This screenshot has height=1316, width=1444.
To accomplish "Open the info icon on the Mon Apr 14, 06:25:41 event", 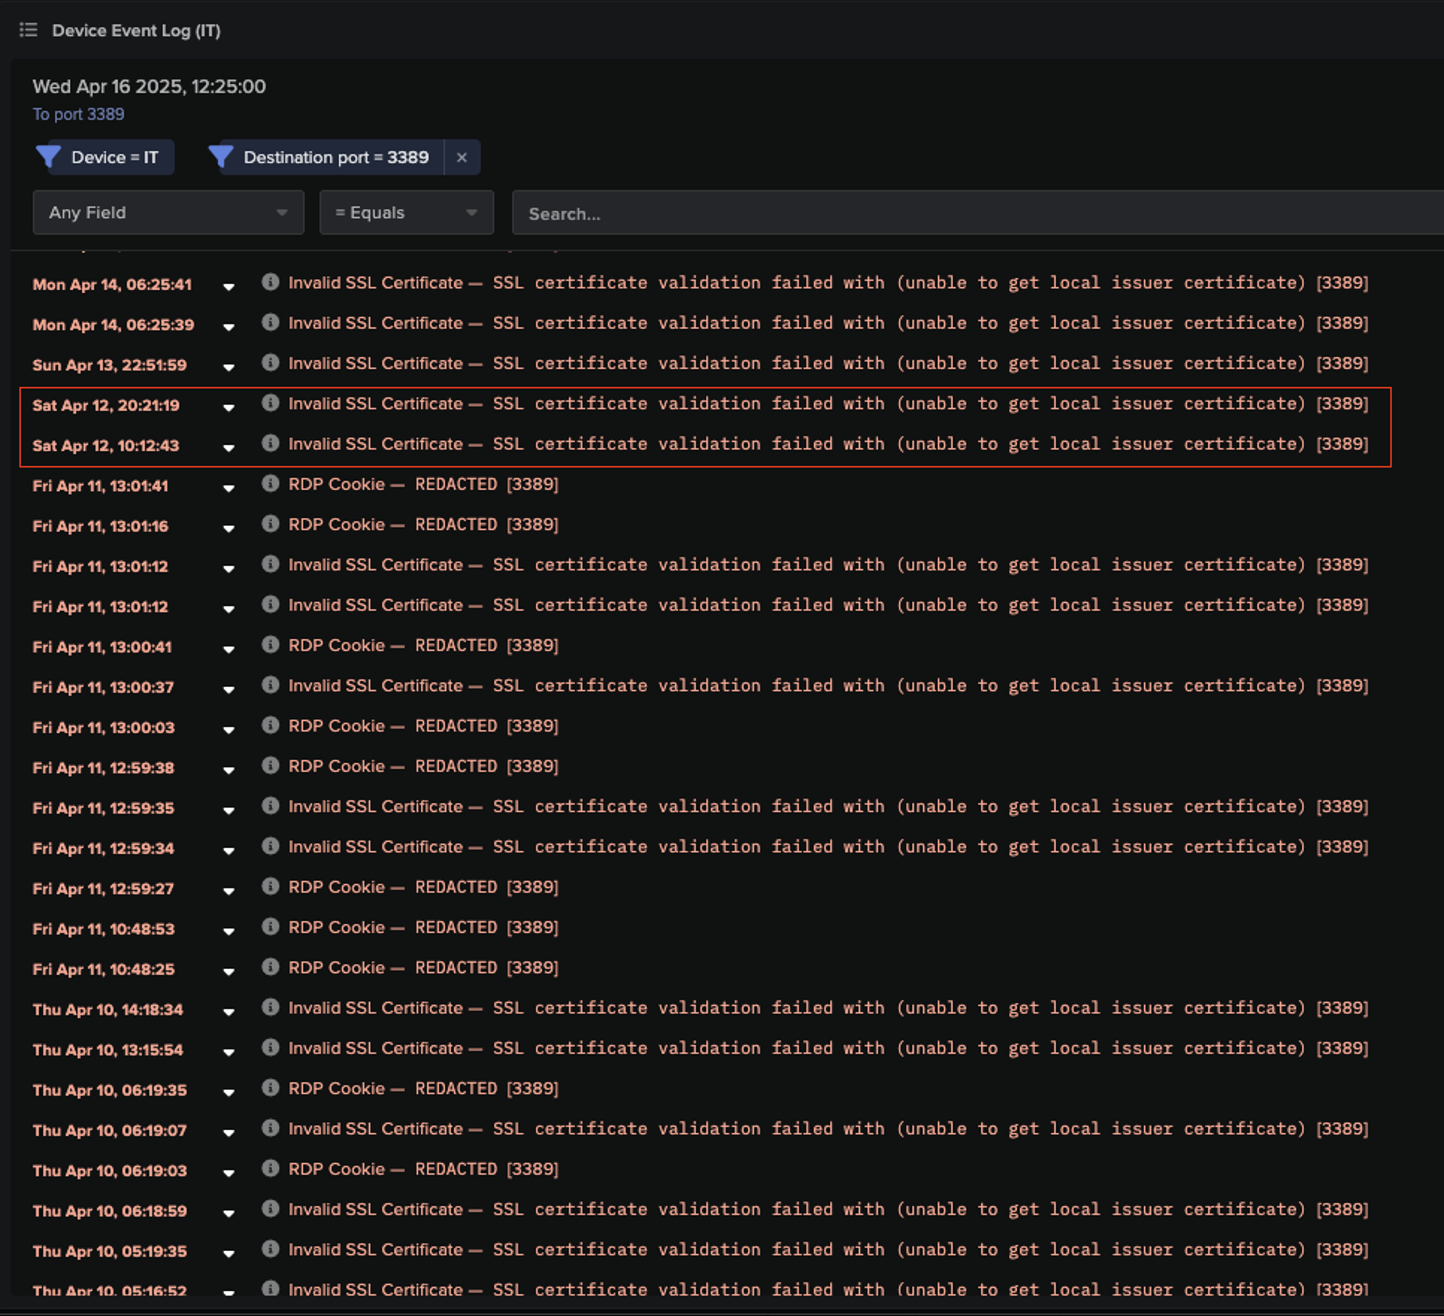I will [270, 282].
